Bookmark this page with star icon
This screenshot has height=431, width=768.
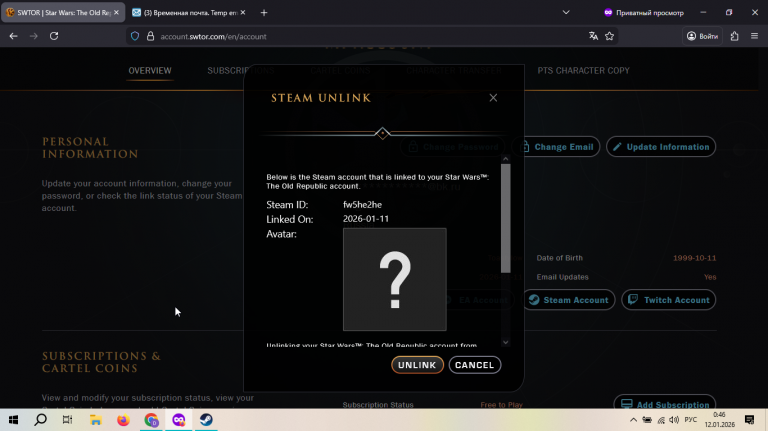(609, 36)
